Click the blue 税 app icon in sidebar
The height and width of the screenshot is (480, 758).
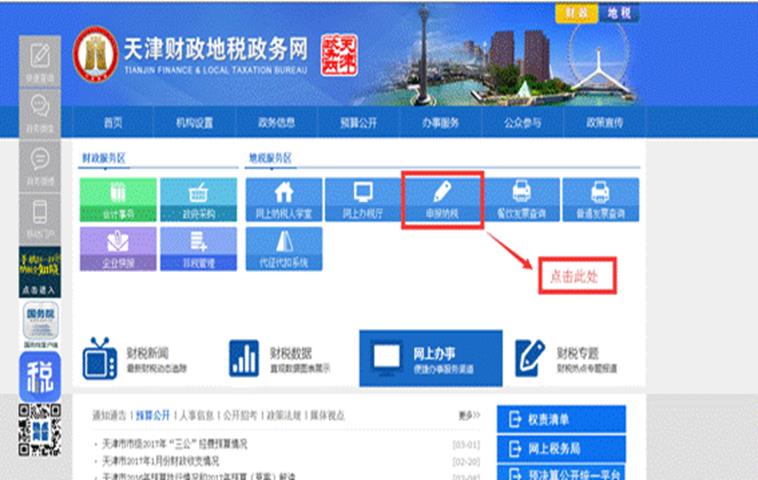tap(39, 377)
